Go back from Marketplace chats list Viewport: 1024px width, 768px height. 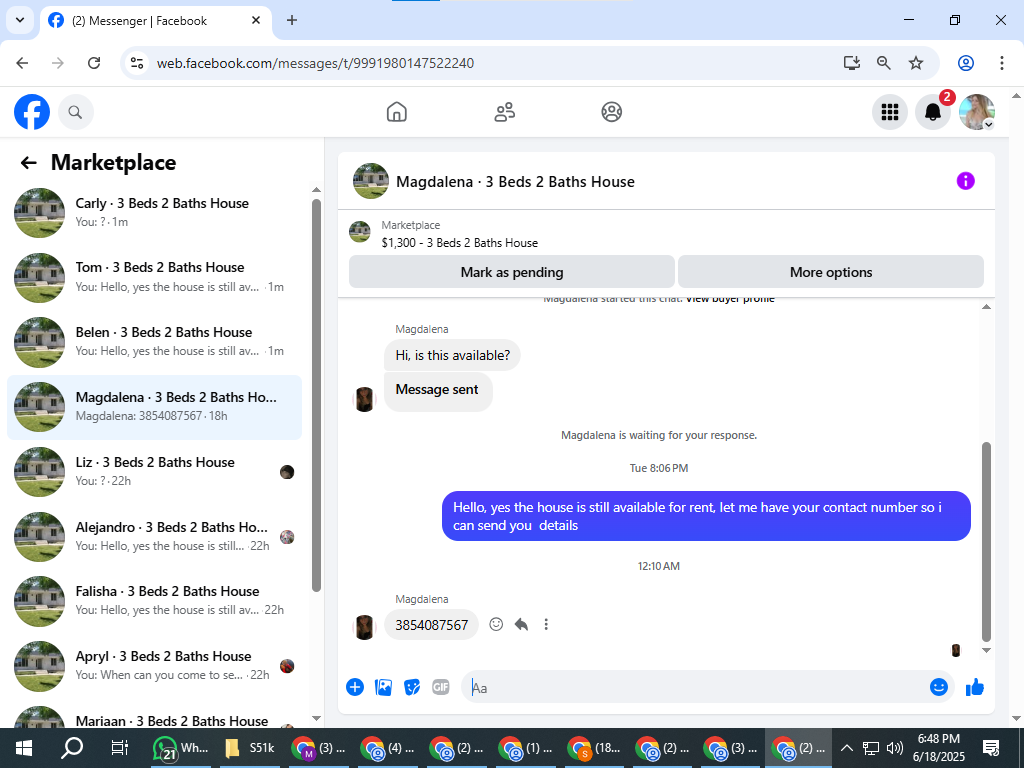(29, 163)
